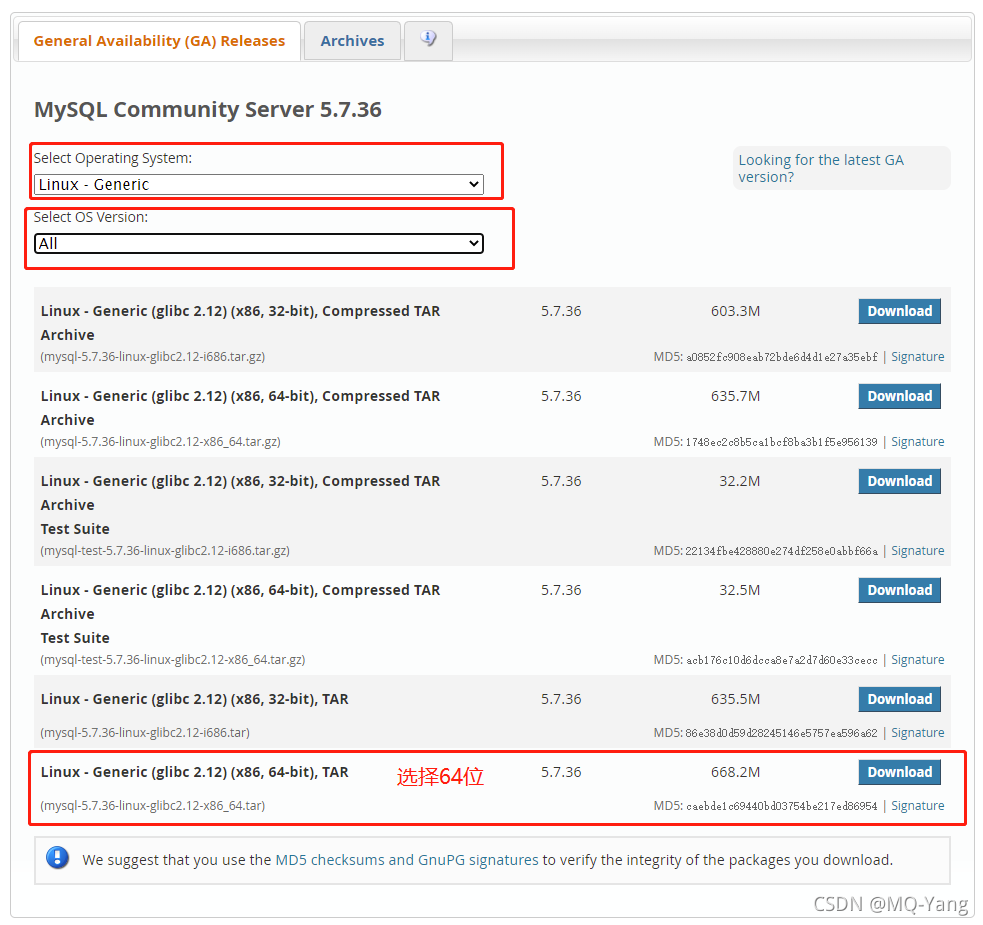Click MD5 value a0852fc908eab72bde6d4d1e27a35ebf

coord(781,357)
